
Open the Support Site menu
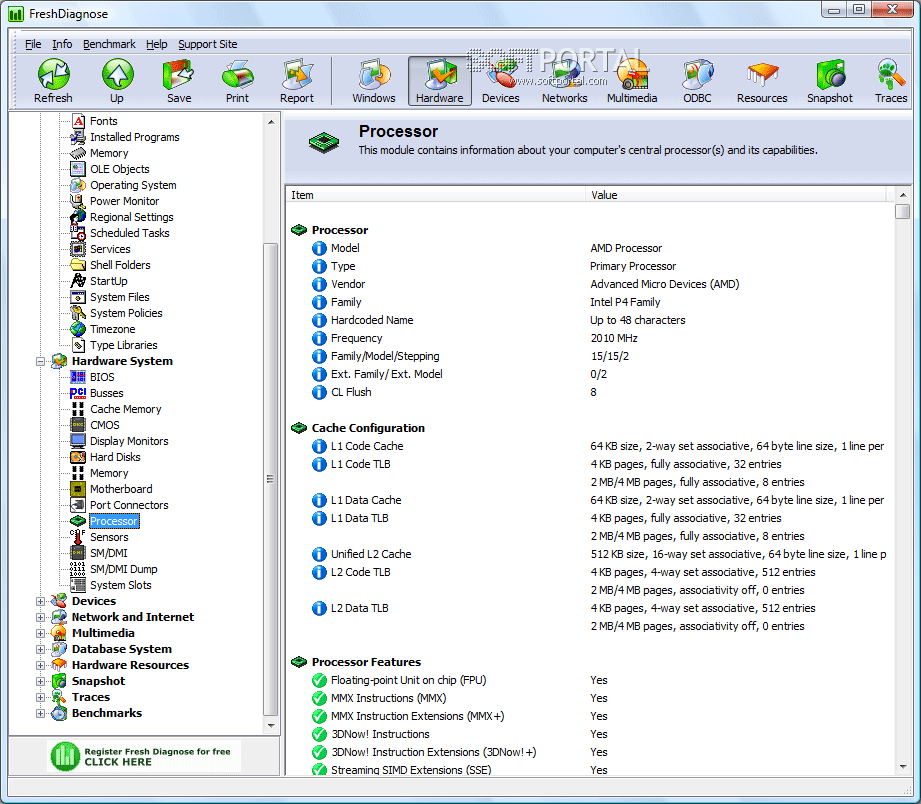[207, 44]
